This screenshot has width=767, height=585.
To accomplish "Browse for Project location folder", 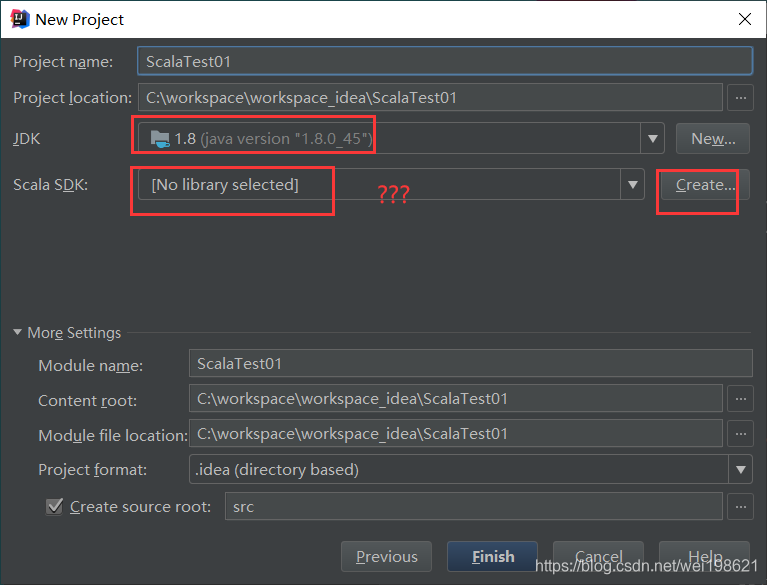I will pos(741,97).
